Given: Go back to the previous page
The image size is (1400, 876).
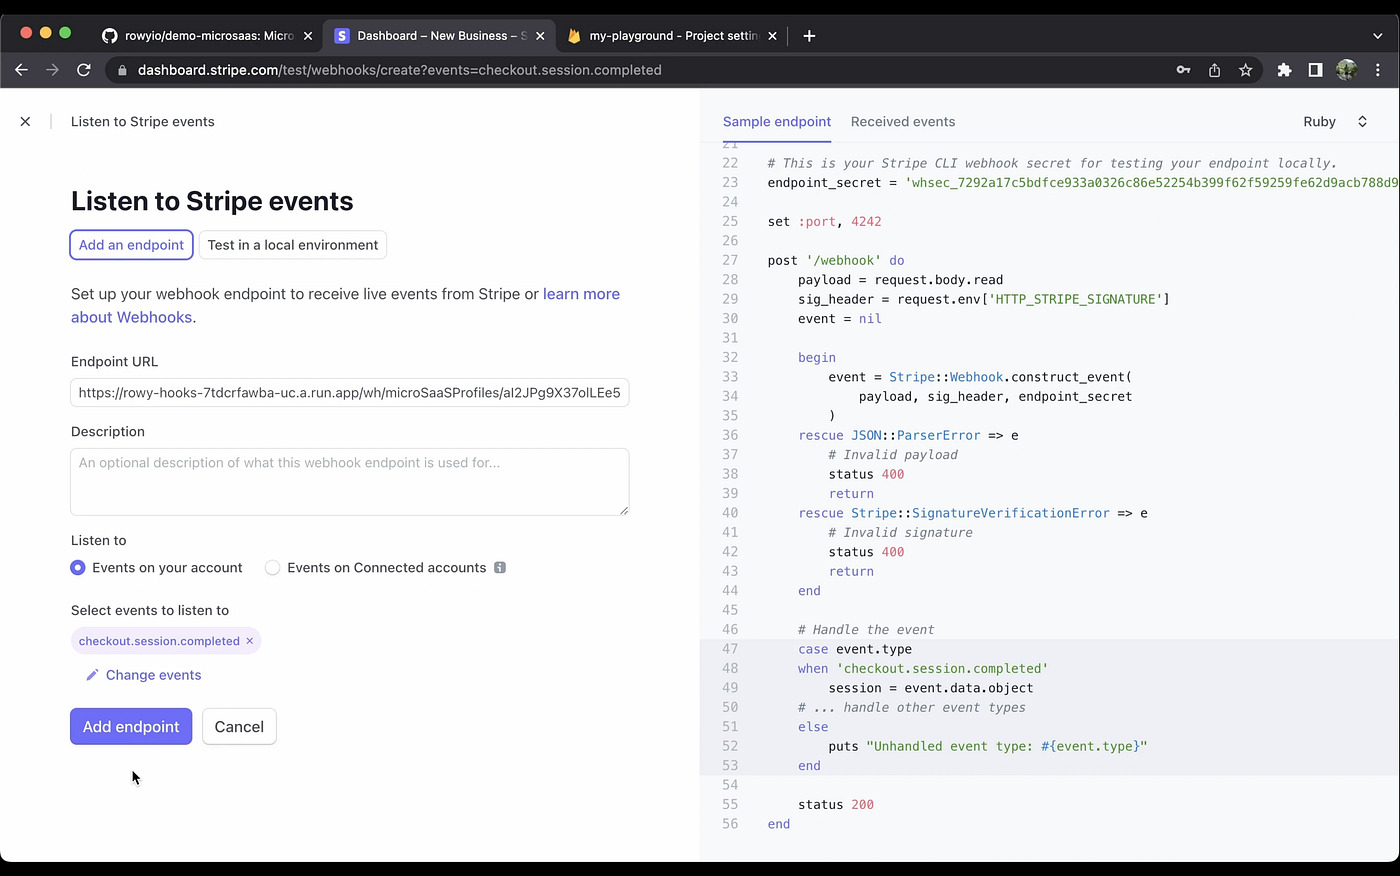Looking at the screenshot, I should (x=21, y=70).
